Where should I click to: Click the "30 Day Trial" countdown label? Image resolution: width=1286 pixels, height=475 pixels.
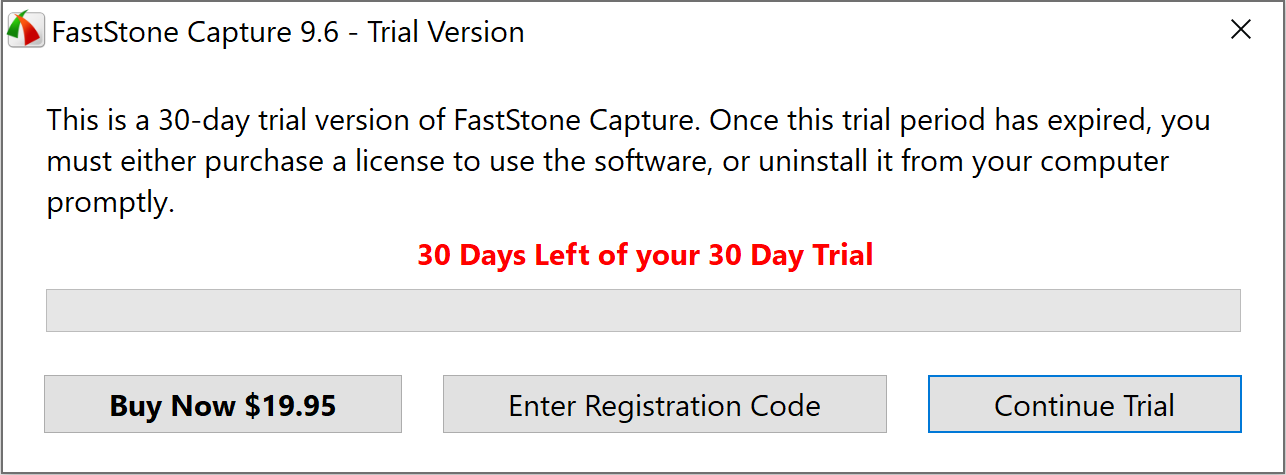tap(790, 255)
